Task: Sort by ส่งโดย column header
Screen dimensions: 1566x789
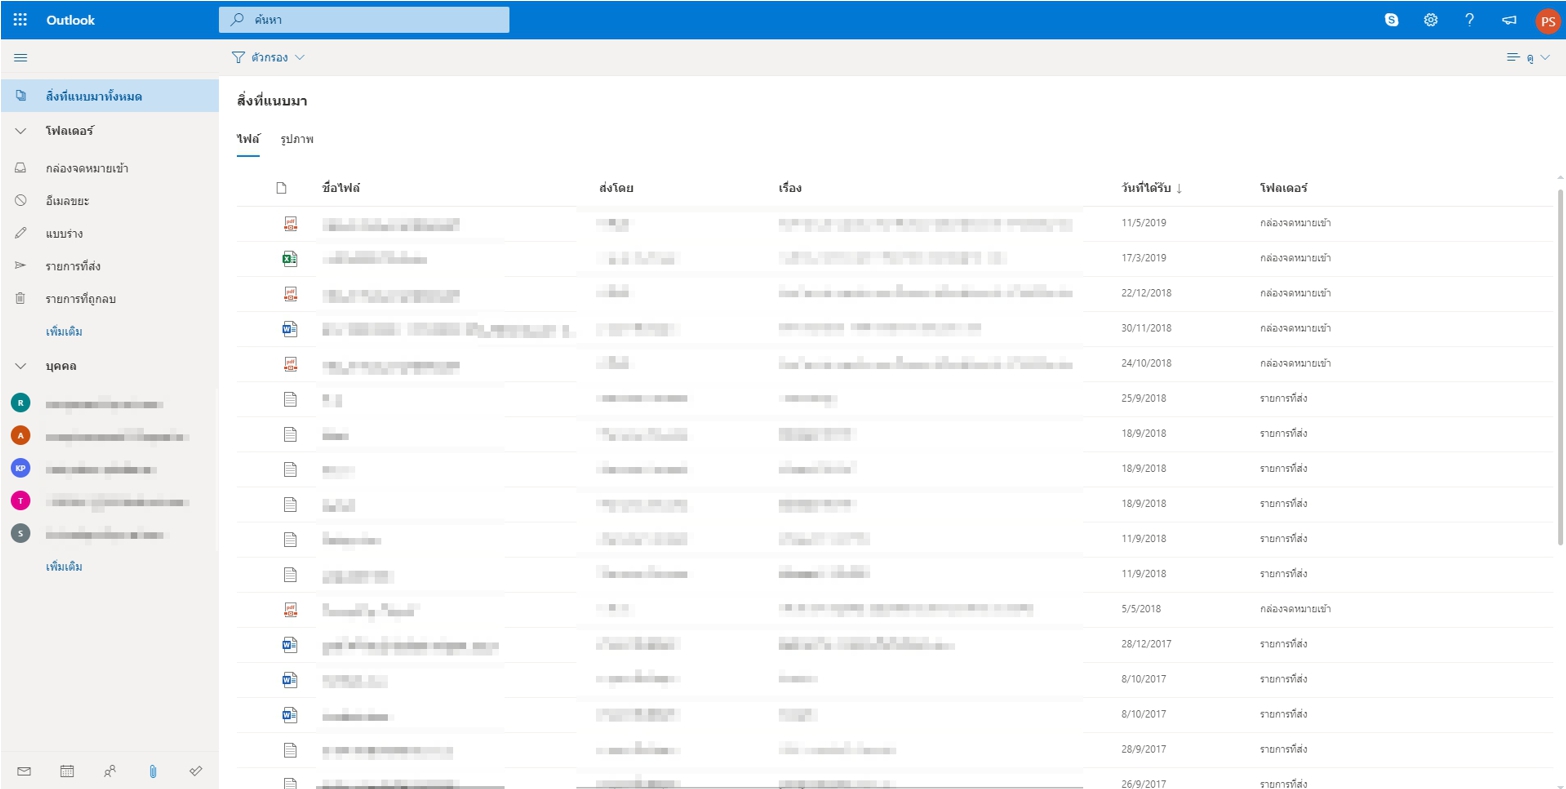Action: [616, 188]
